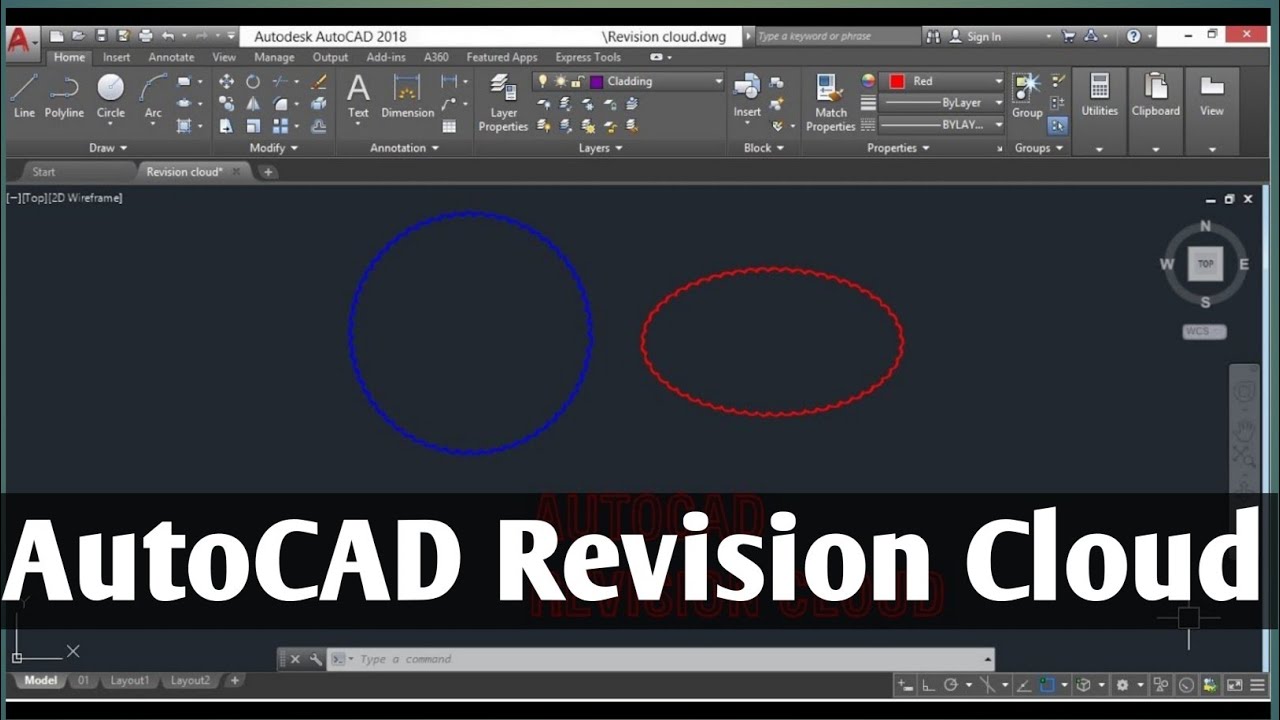The height and width of the screenshot is (720, 1280).
Task: Click the AutoCAD application menu logo
Action: click(x=20, y=40)
